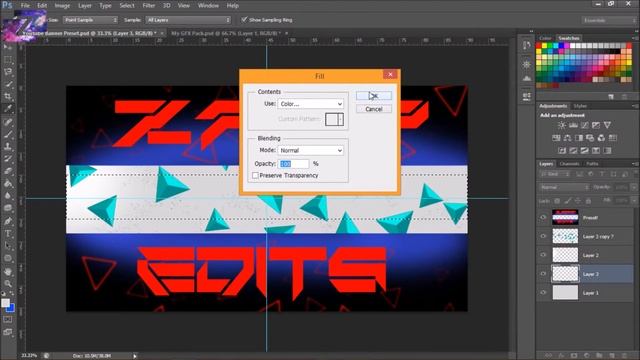
Task: Hide the Layer 2 copy 7 layer
Action: 543,236
